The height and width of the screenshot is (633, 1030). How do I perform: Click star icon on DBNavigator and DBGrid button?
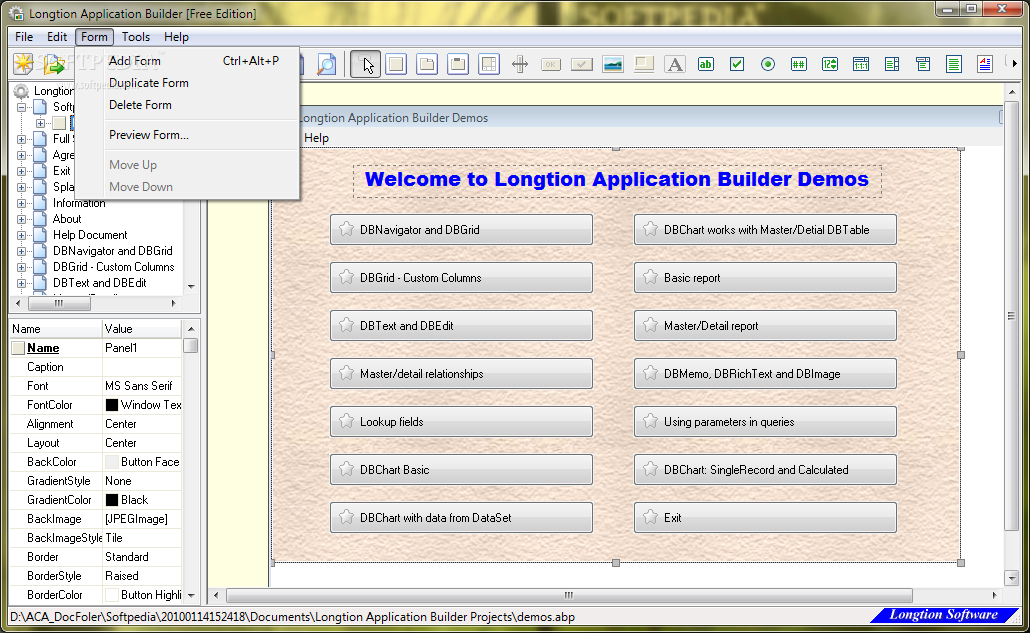coord(346,229)
